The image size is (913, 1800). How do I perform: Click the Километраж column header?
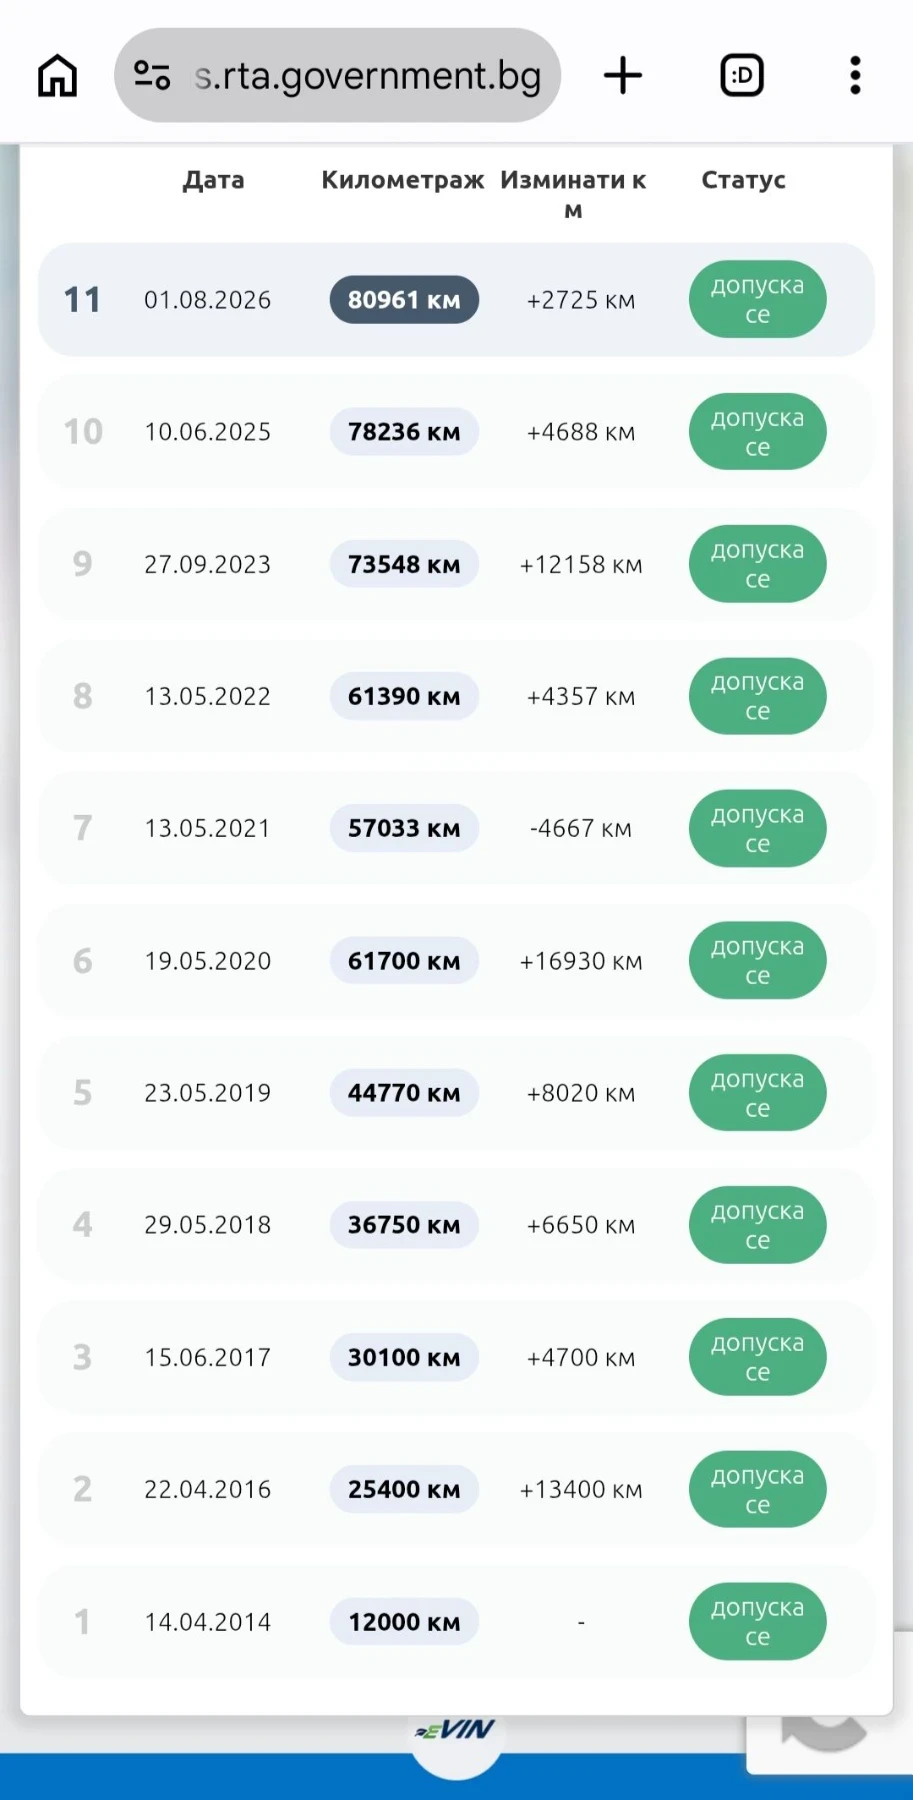pos(402,180)
